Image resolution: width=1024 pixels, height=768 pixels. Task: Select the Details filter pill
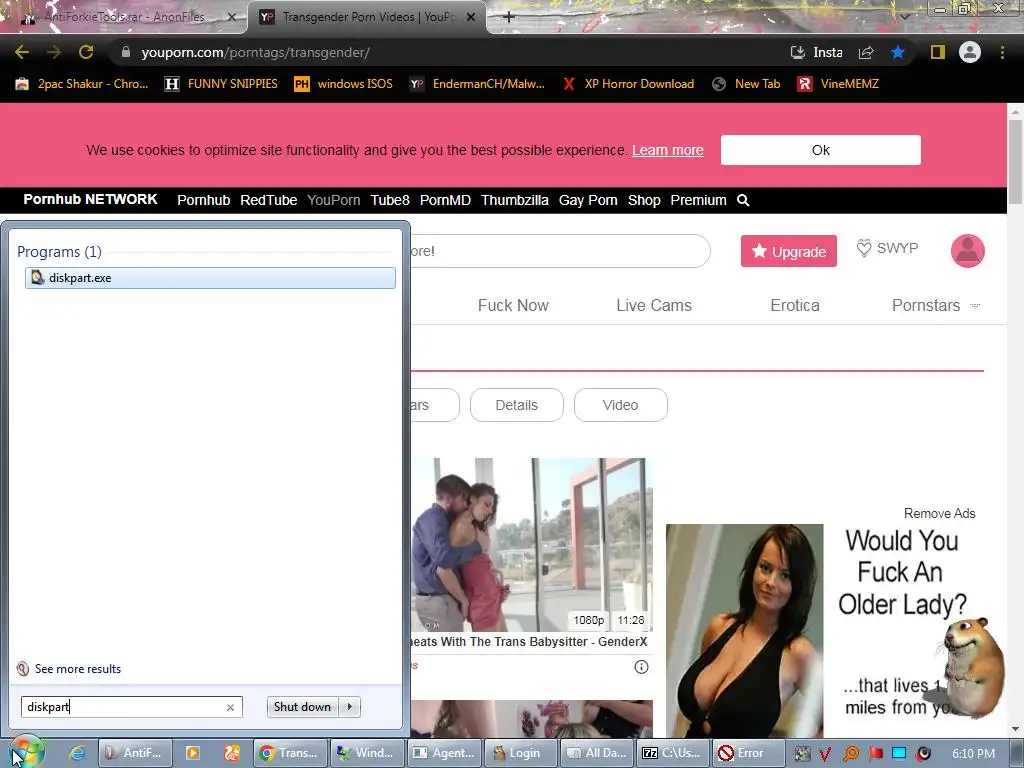(x=517, y=405)
